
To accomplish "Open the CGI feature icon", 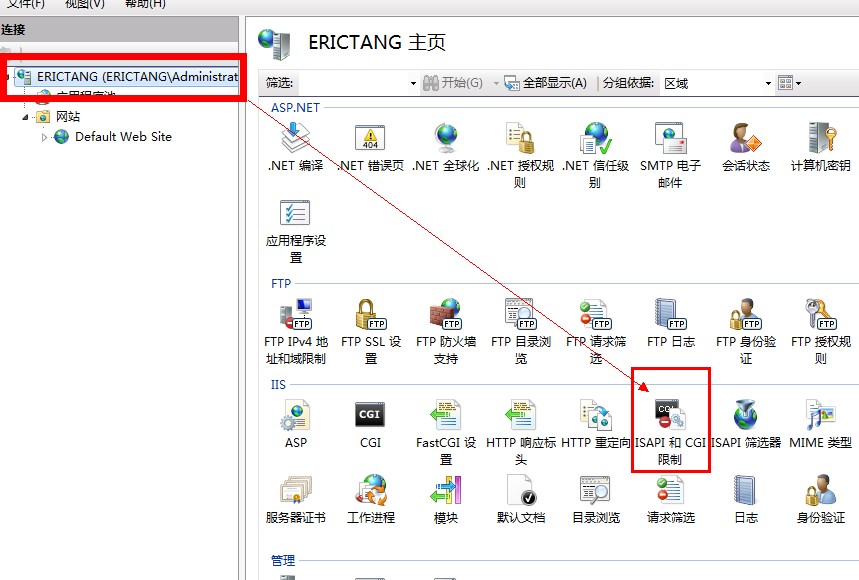I will [370, 424].
